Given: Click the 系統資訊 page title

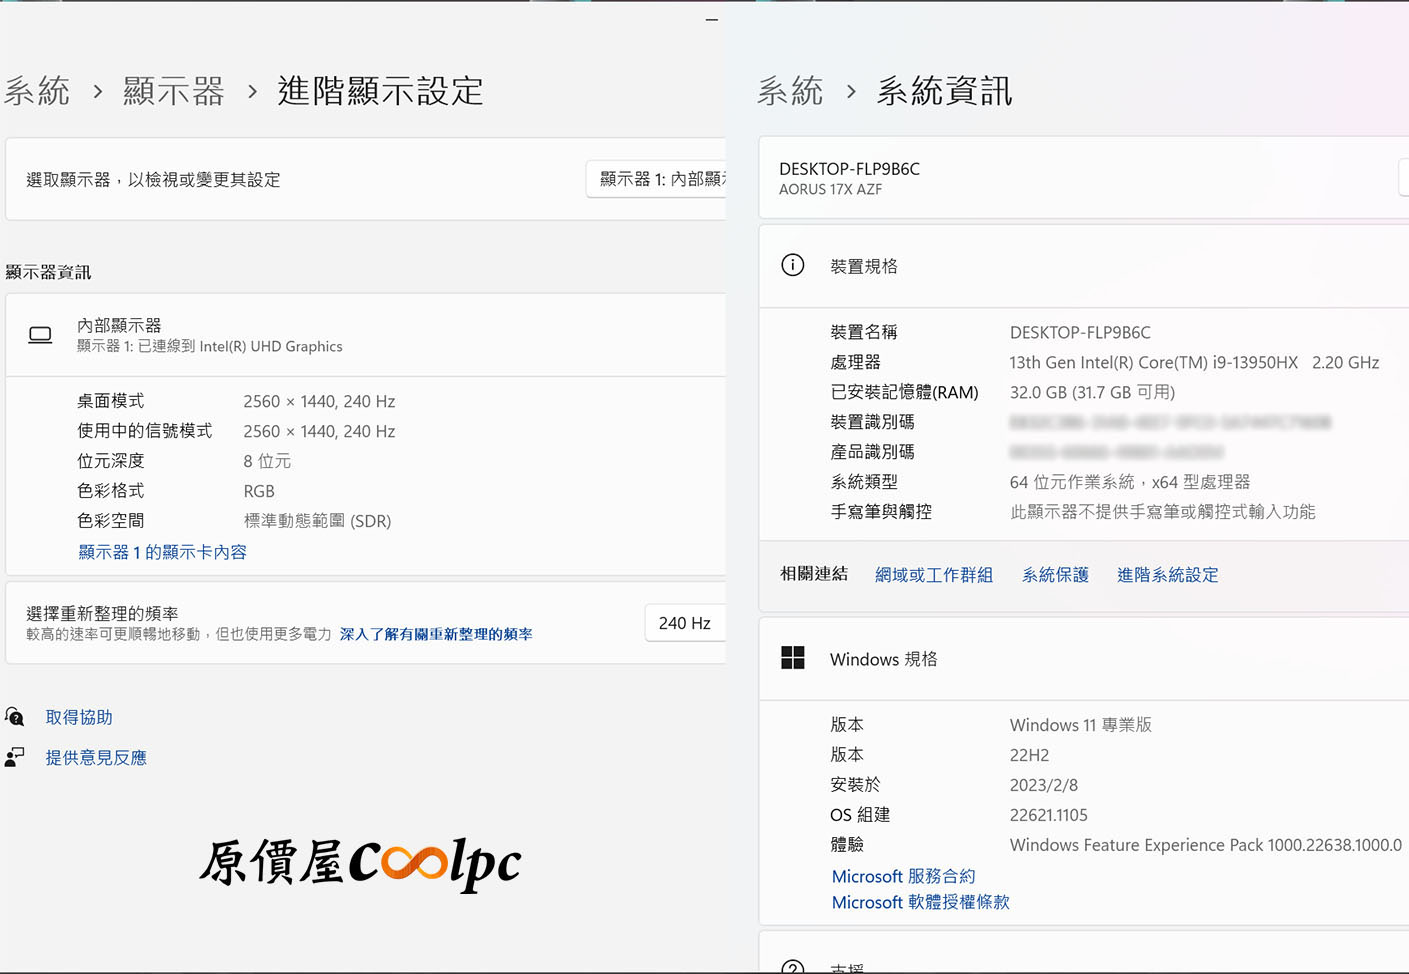Looking at the screenshot, I should click(944, 91).
